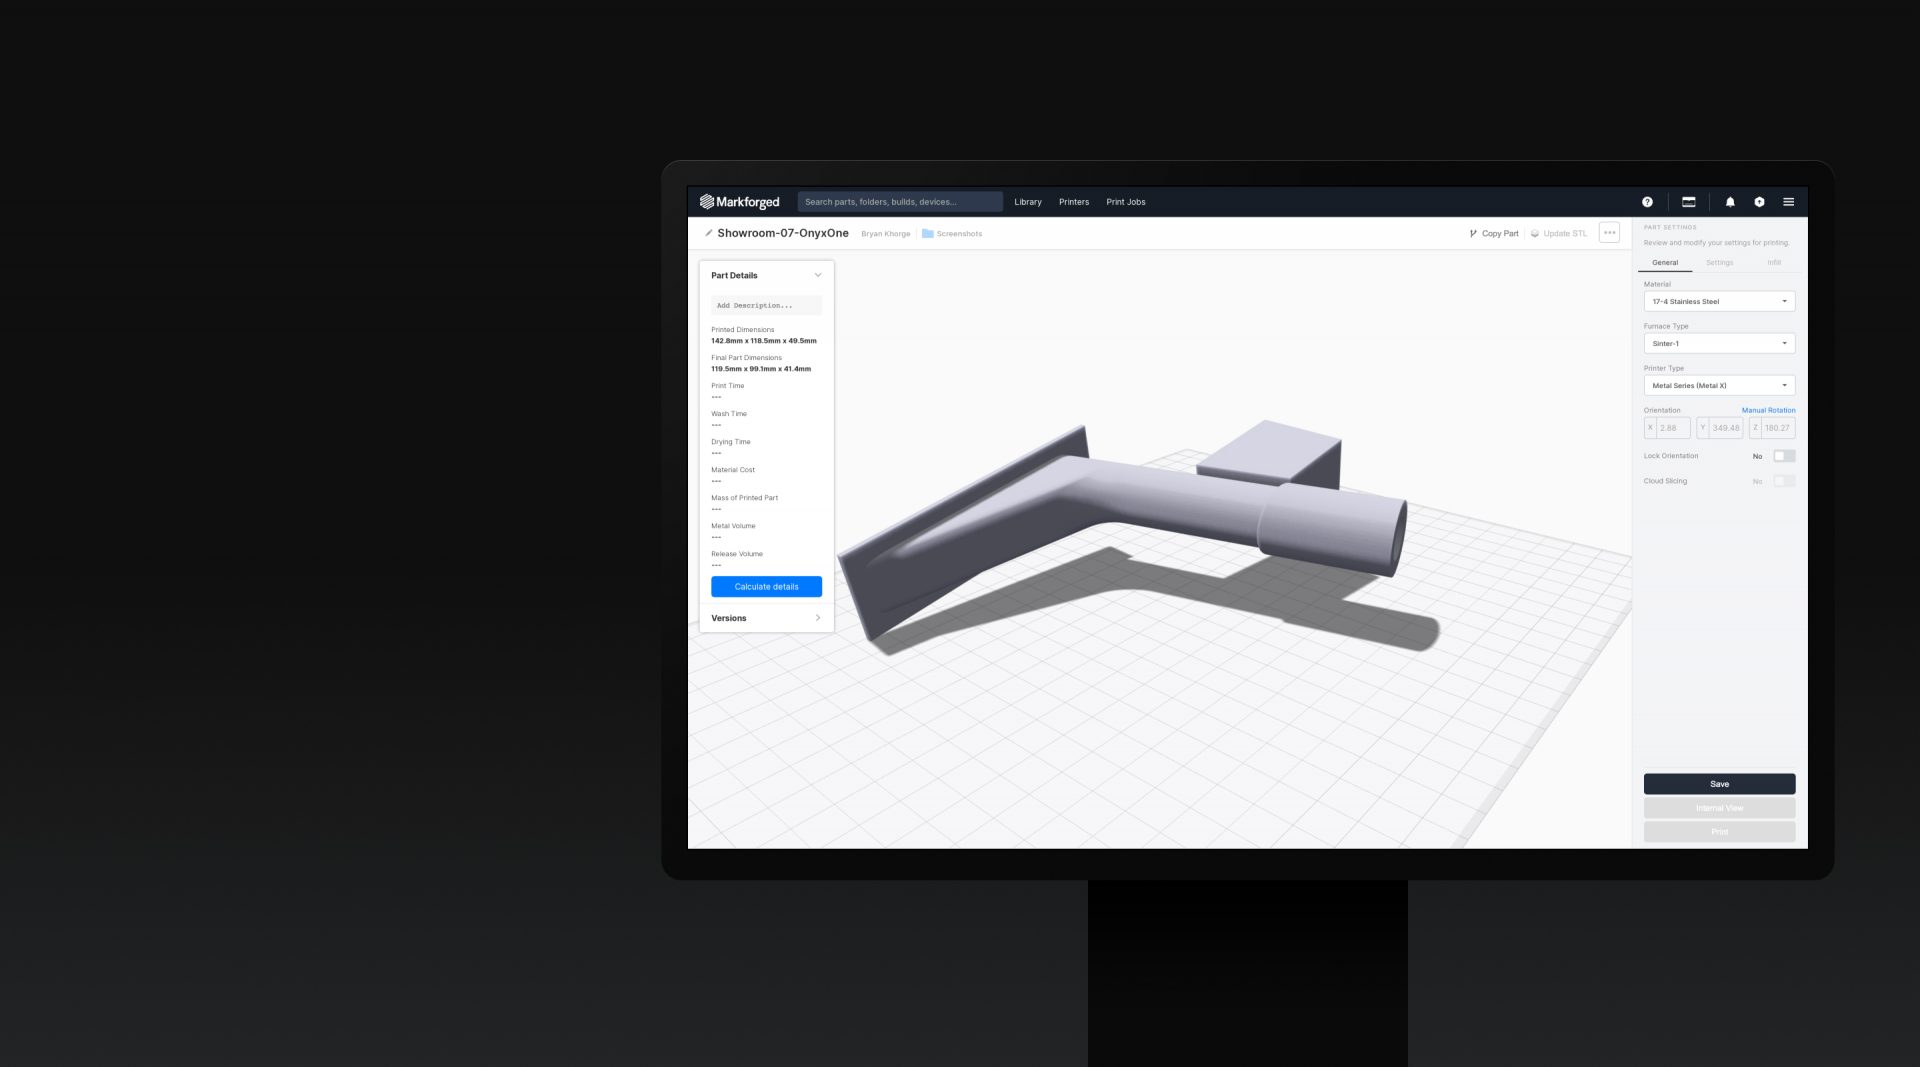Click the Y orientation field 349.48

coord(1720,428)
